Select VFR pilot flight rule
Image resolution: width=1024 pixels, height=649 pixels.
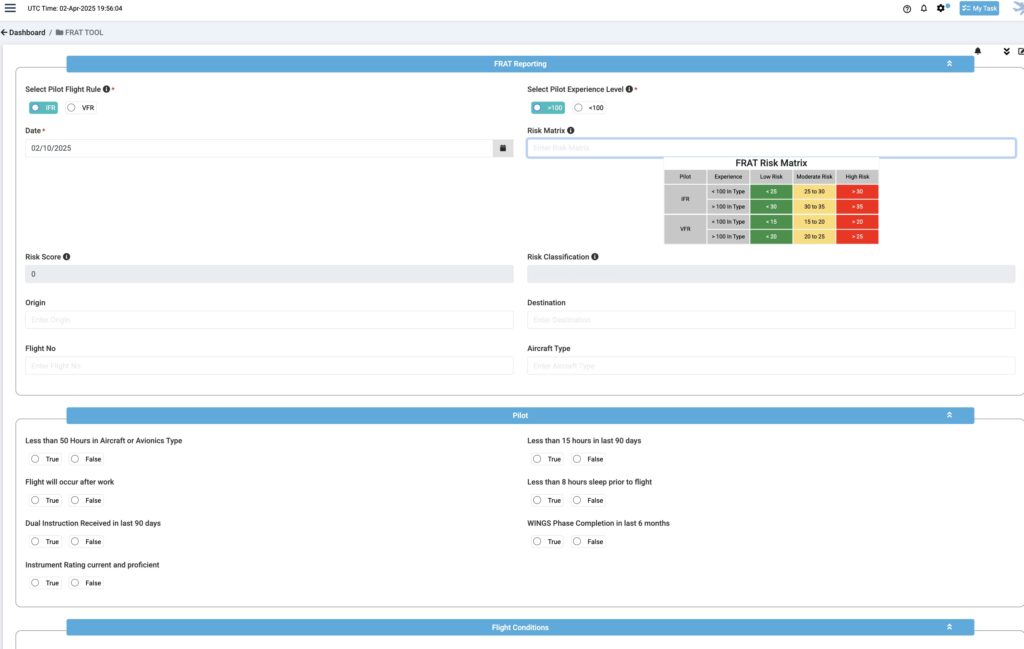[72, 108]
